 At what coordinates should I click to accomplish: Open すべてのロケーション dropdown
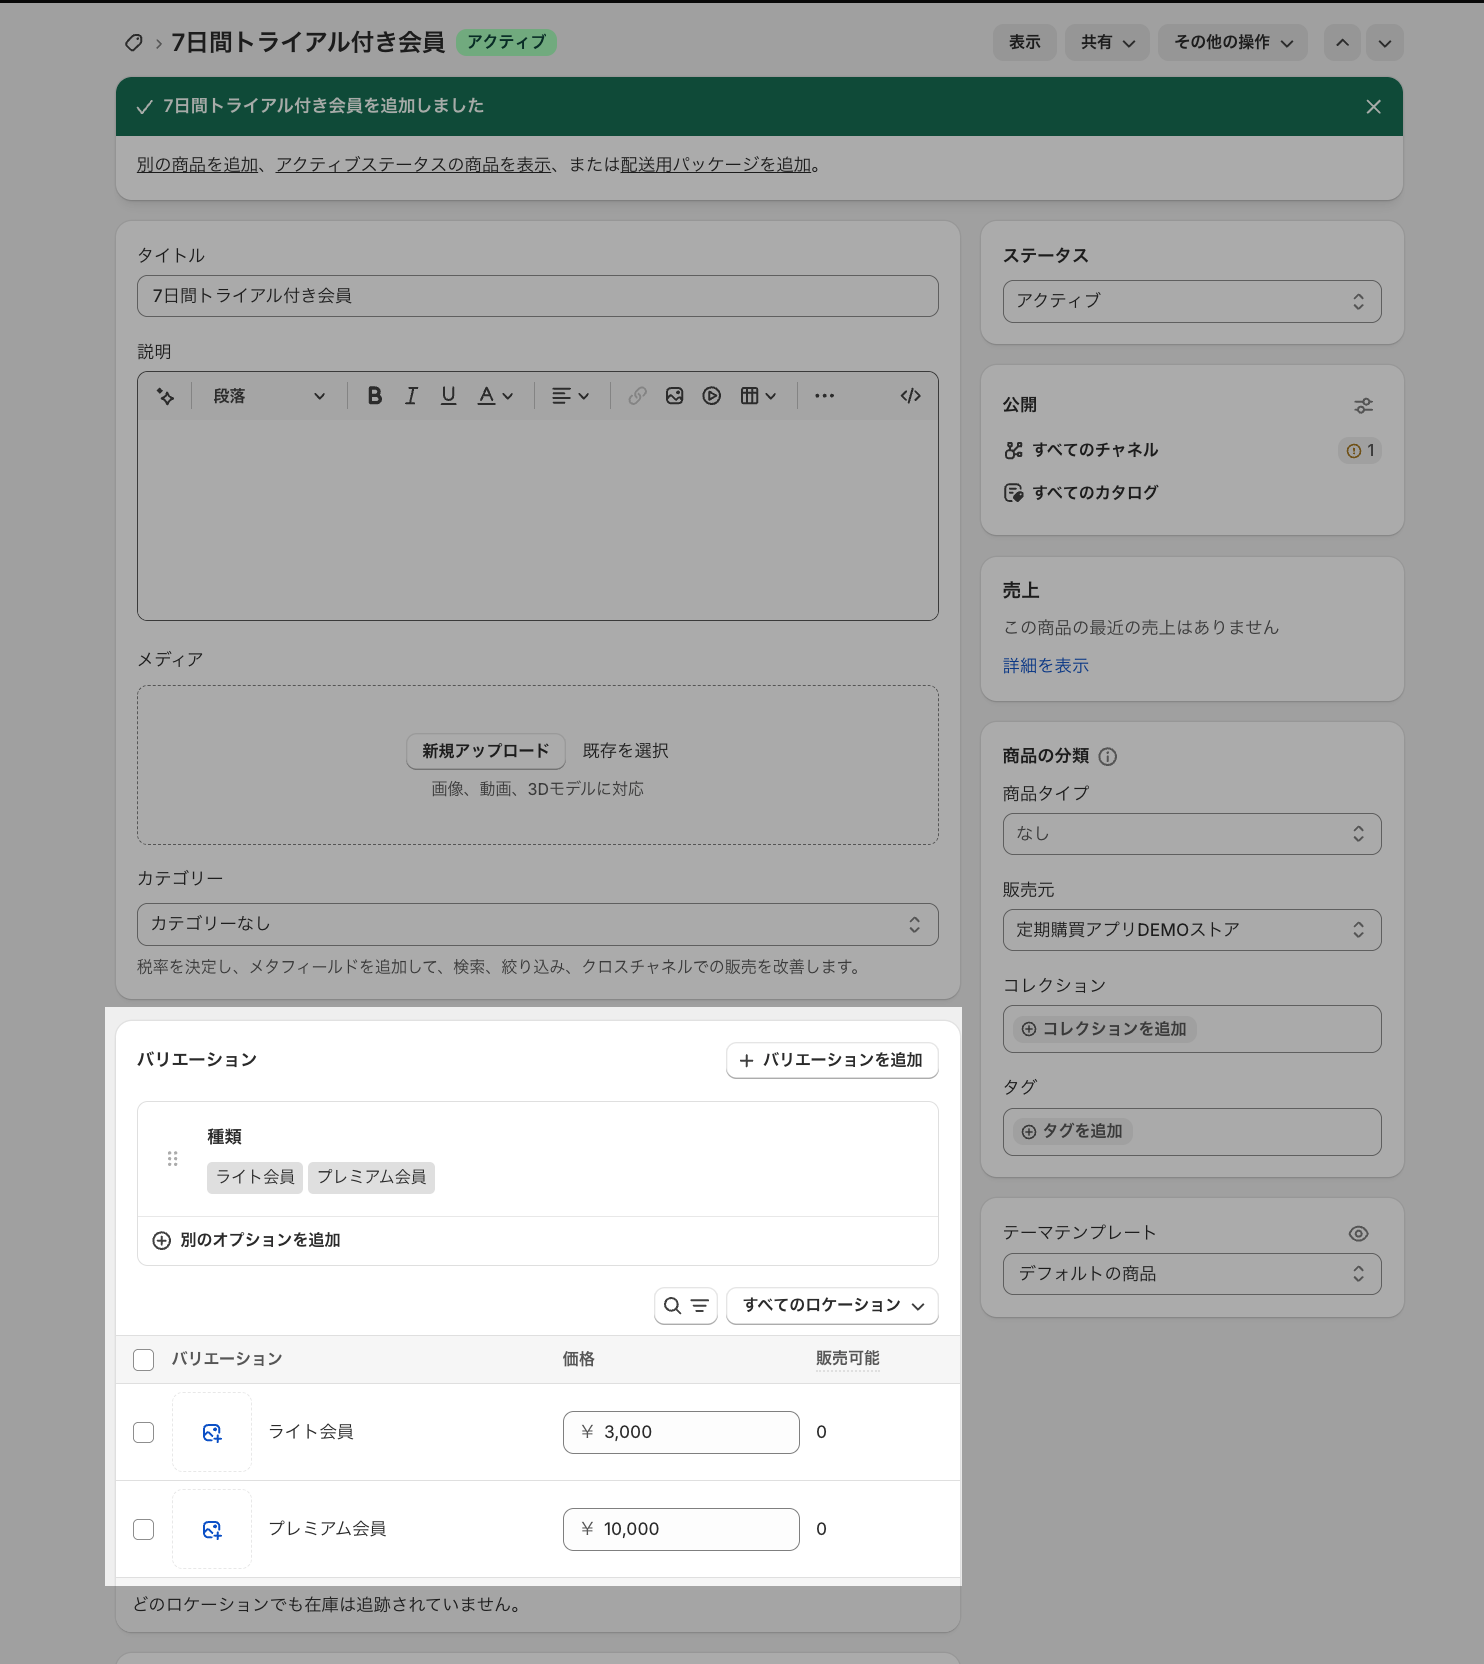point(832,1306)
